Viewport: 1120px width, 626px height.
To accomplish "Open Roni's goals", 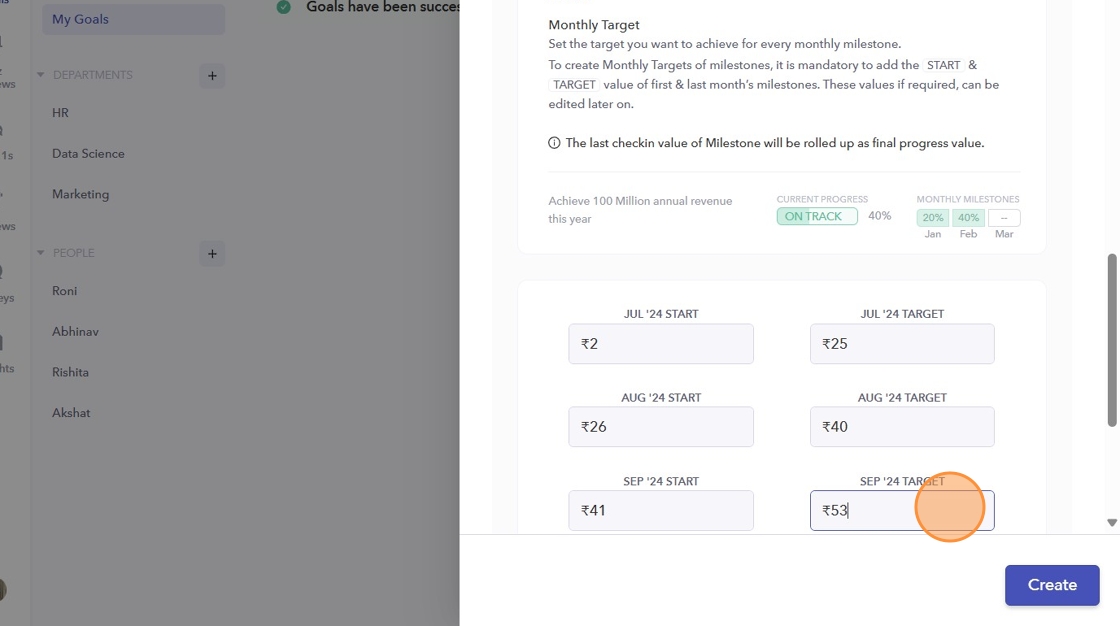I will coord(64,291).
